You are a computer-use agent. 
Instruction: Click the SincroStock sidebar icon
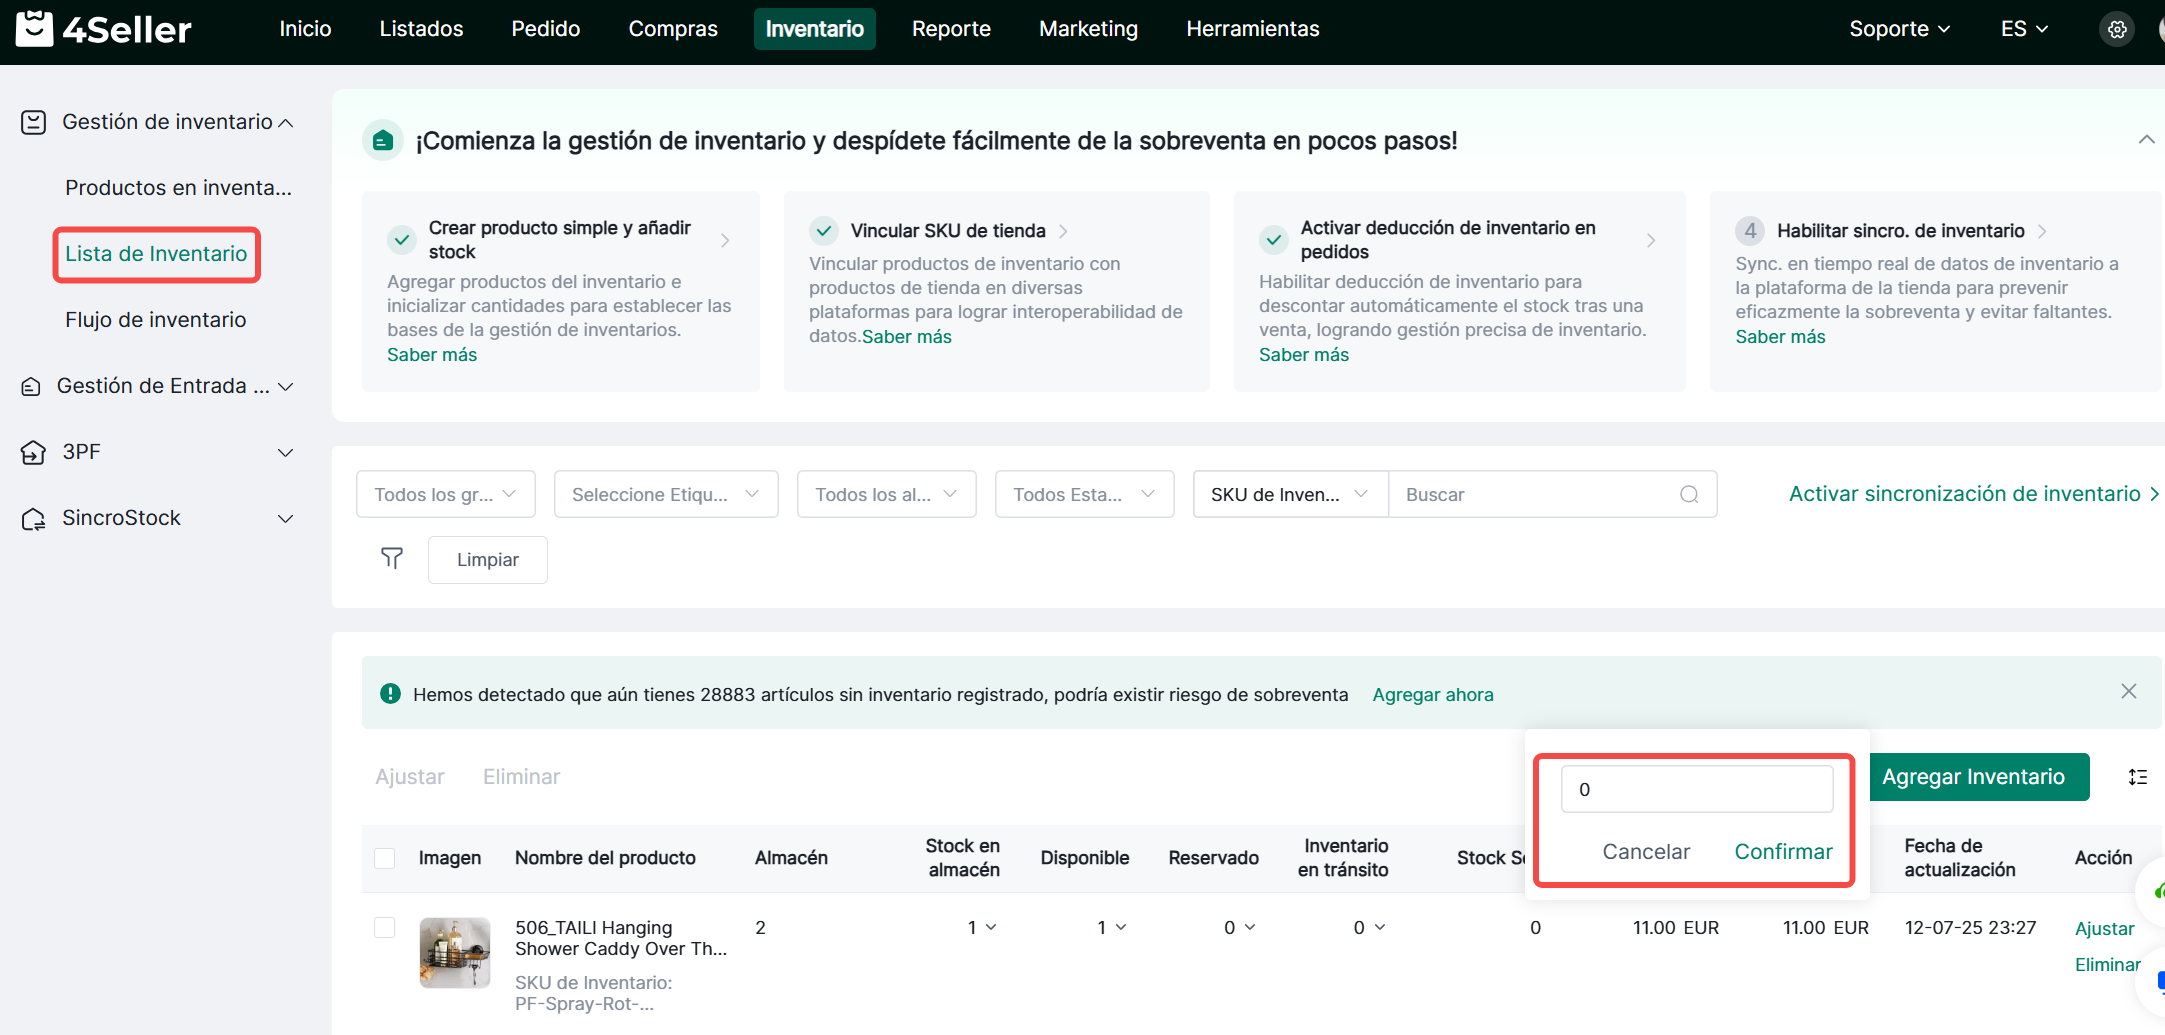click(x=33, y=519)
